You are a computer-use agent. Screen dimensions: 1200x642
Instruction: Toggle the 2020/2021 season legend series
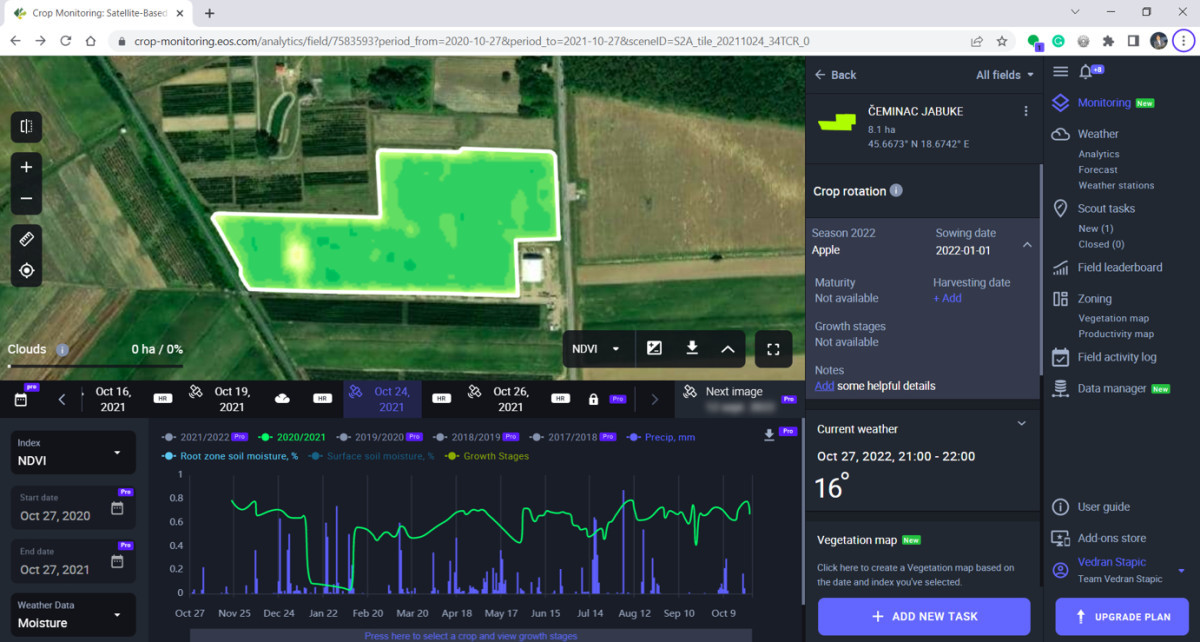pos(295,437)
